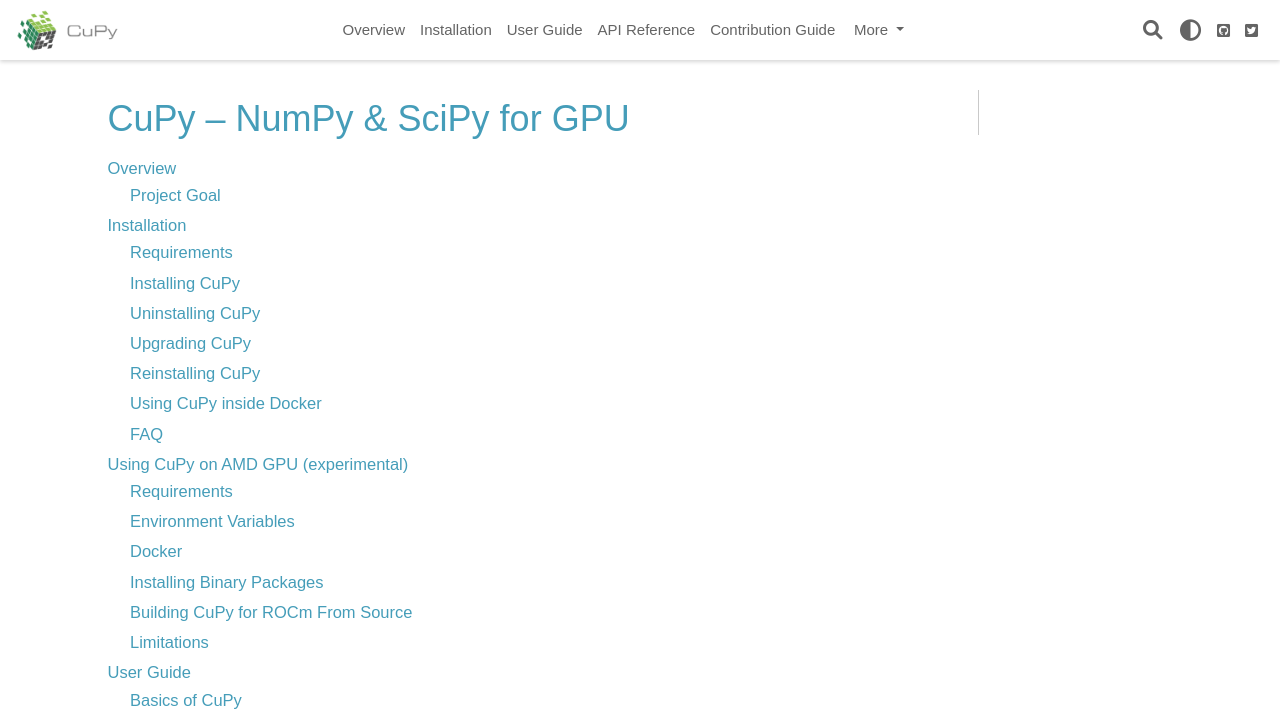
Task: Click the Requirements link under Installation
Action: tap(181, 252)
